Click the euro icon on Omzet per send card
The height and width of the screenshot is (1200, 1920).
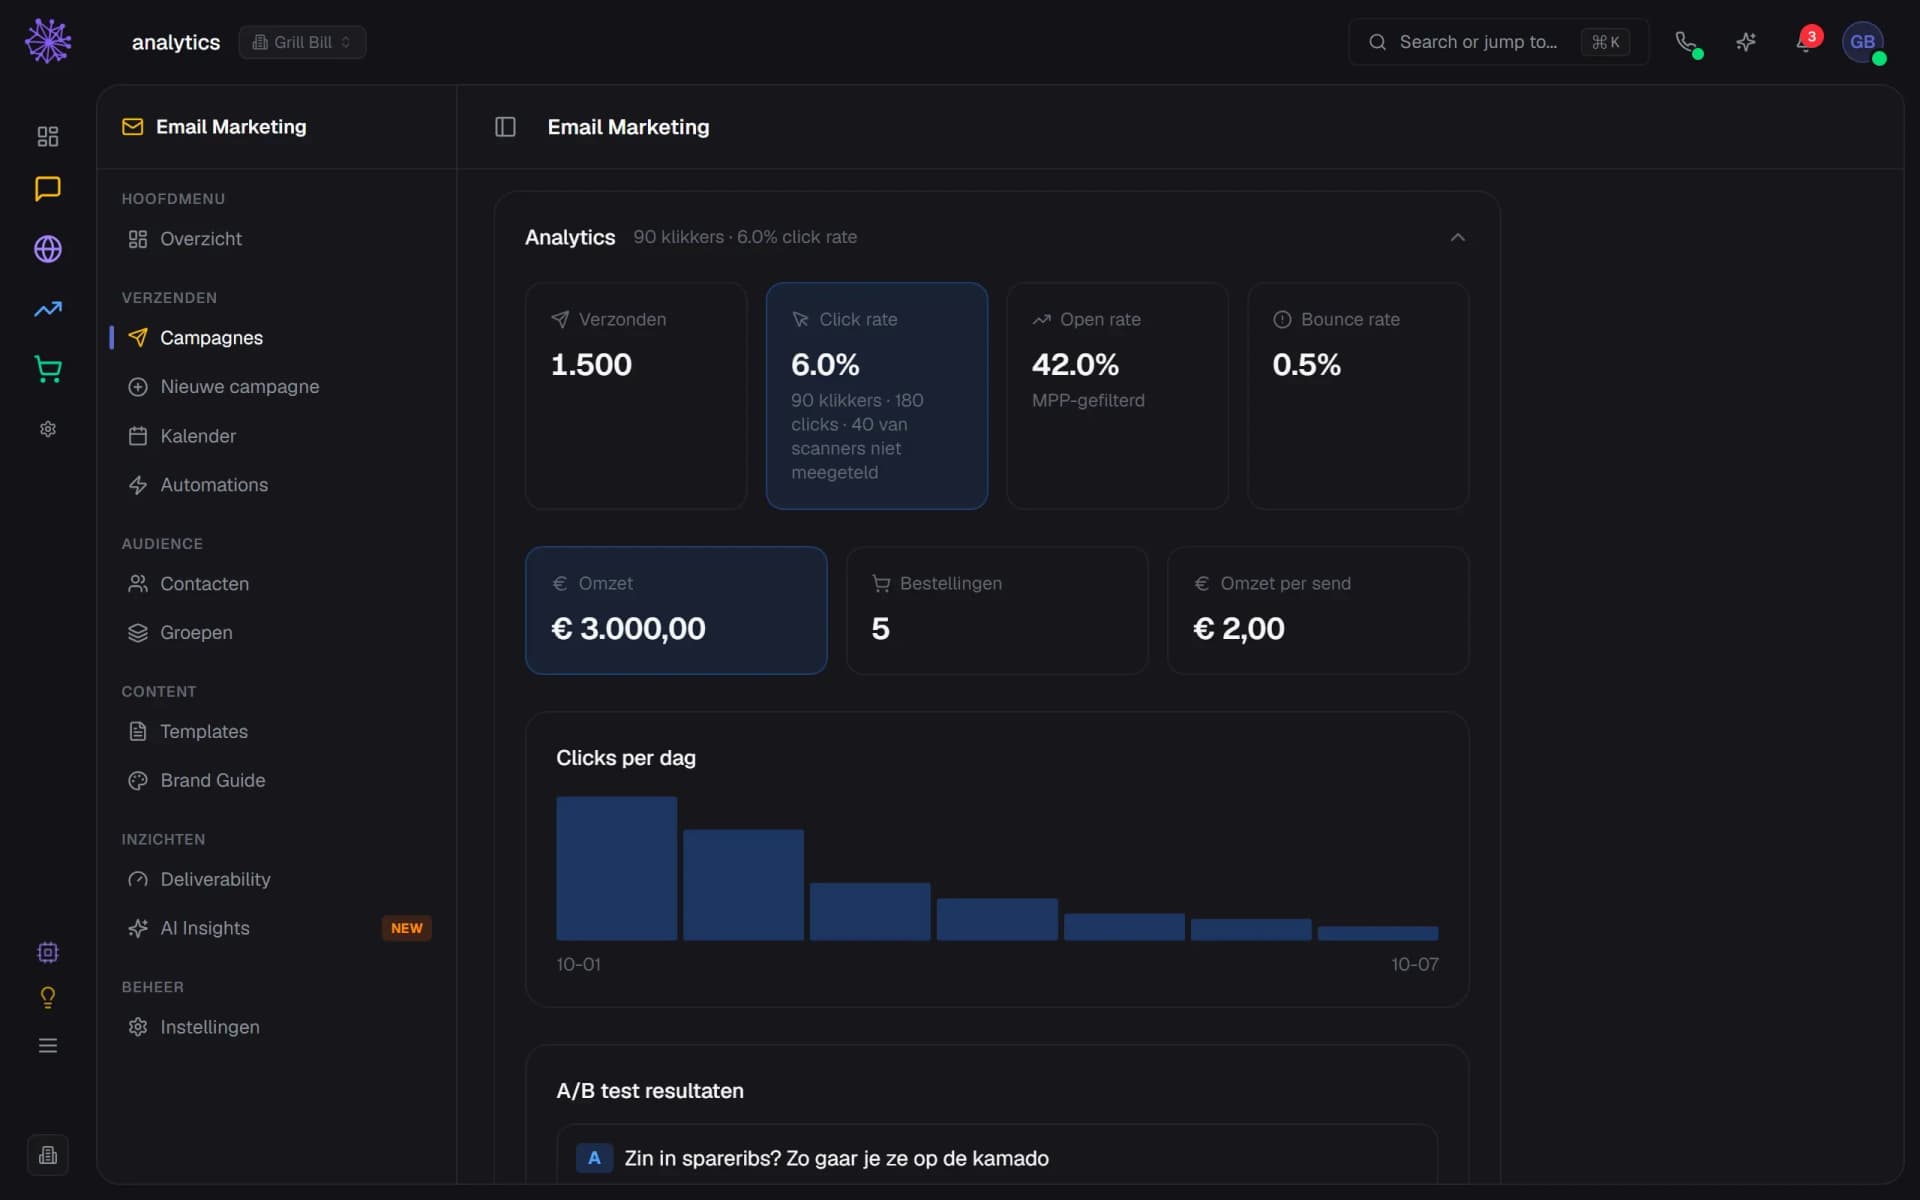1202,583
